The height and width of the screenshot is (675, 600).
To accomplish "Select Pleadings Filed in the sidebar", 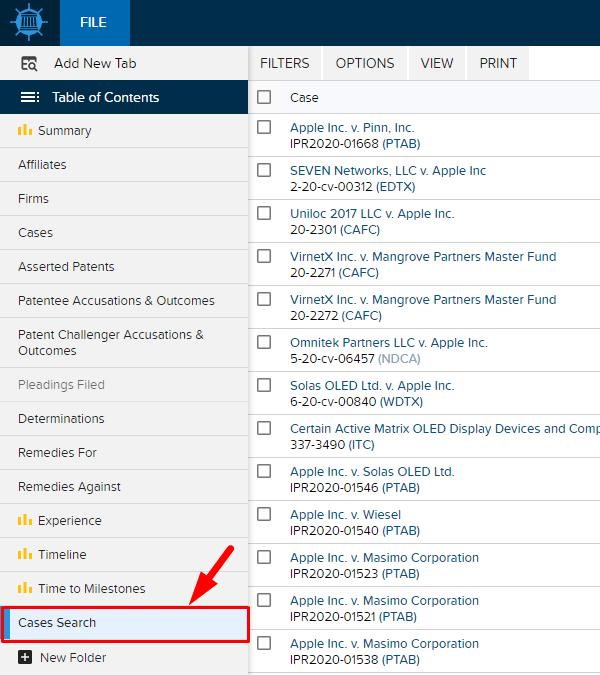I will click(124, 384).
